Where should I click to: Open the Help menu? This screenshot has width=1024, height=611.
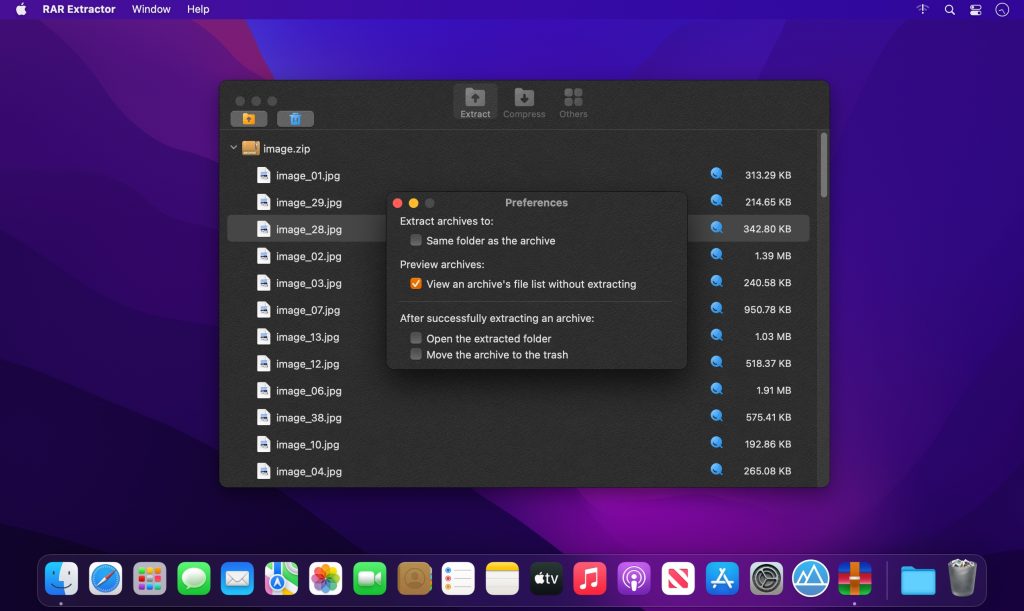coord(197,9)
